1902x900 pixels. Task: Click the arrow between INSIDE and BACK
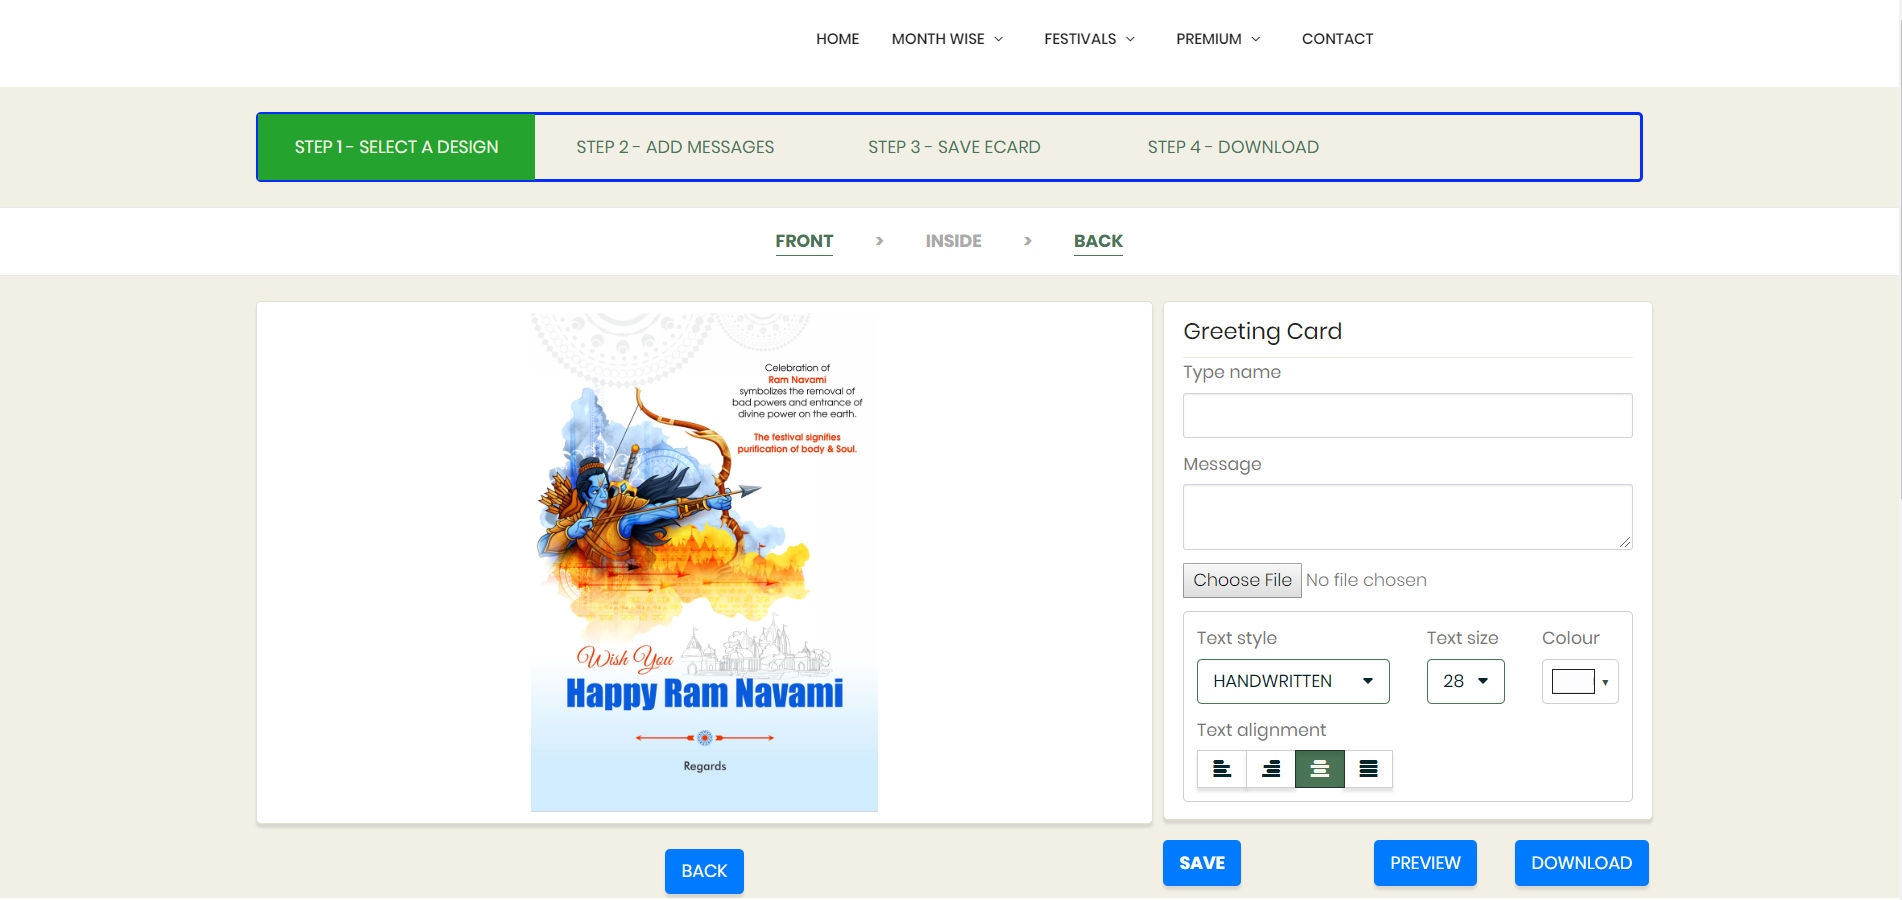pos(1027,241)
